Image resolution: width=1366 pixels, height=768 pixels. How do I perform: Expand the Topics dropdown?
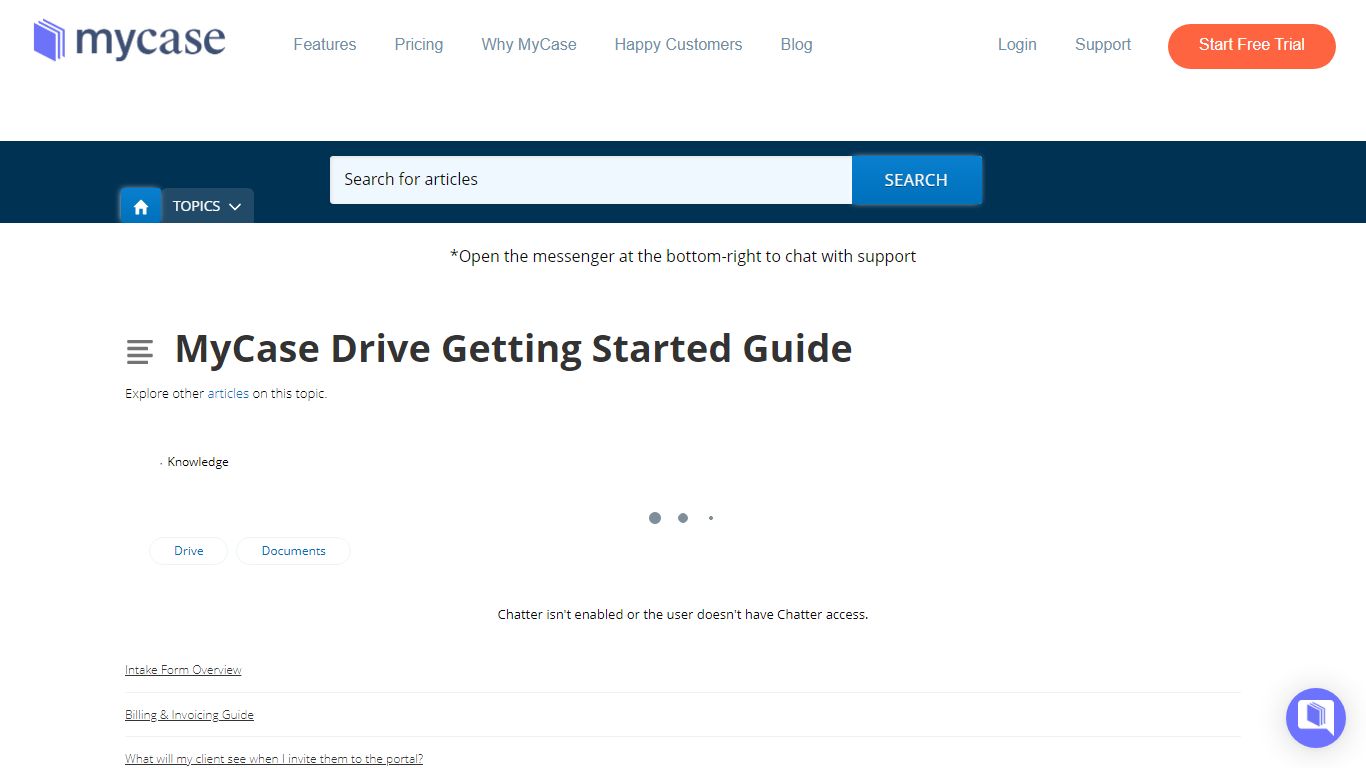207,206
